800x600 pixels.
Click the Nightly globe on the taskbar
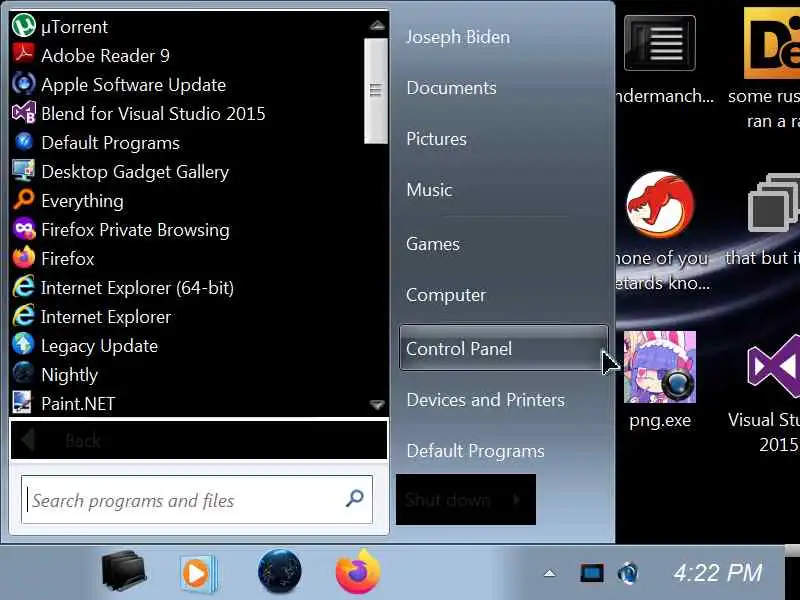(280, 571)
